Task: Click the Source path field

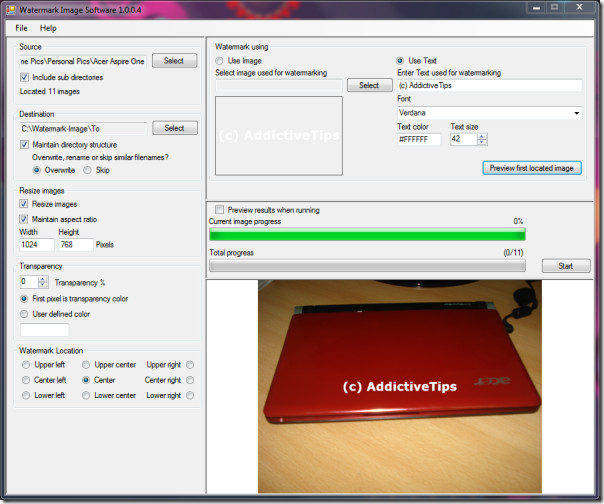Action: 83,61
